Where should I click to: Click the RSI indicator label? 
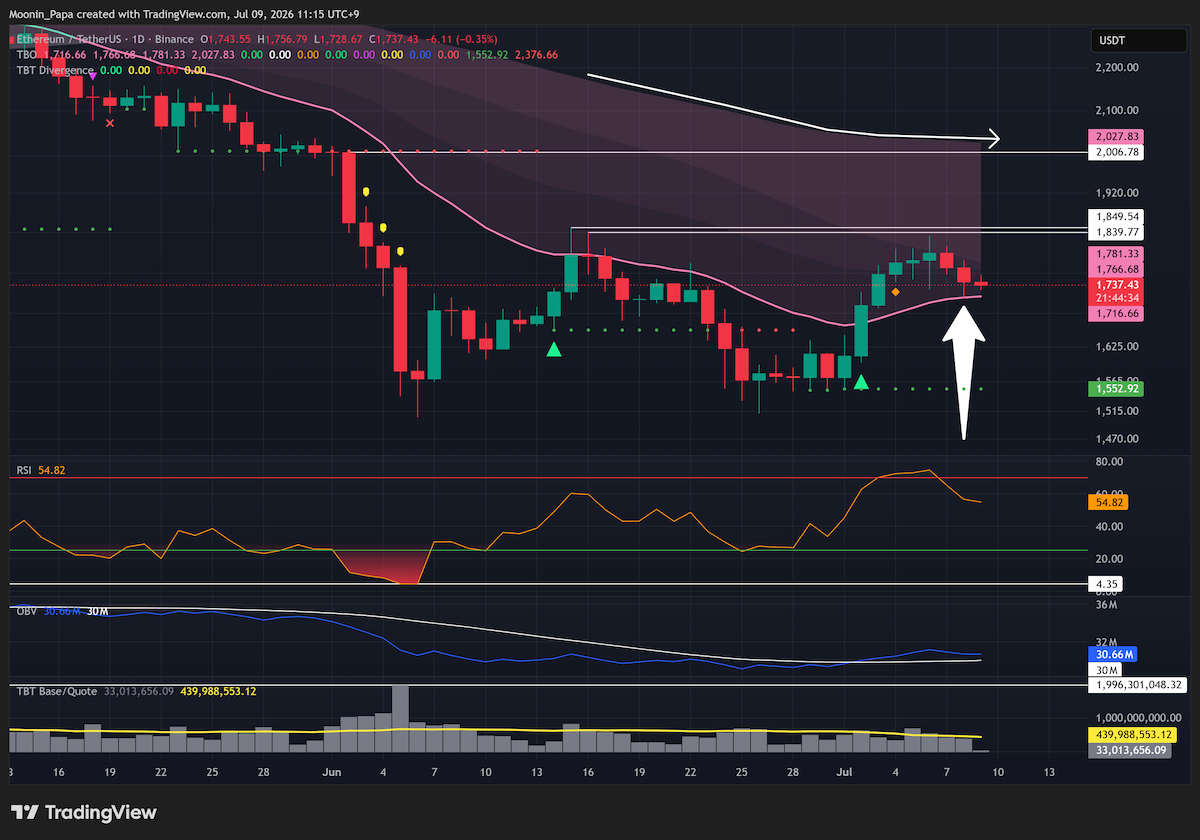[23, 469]
